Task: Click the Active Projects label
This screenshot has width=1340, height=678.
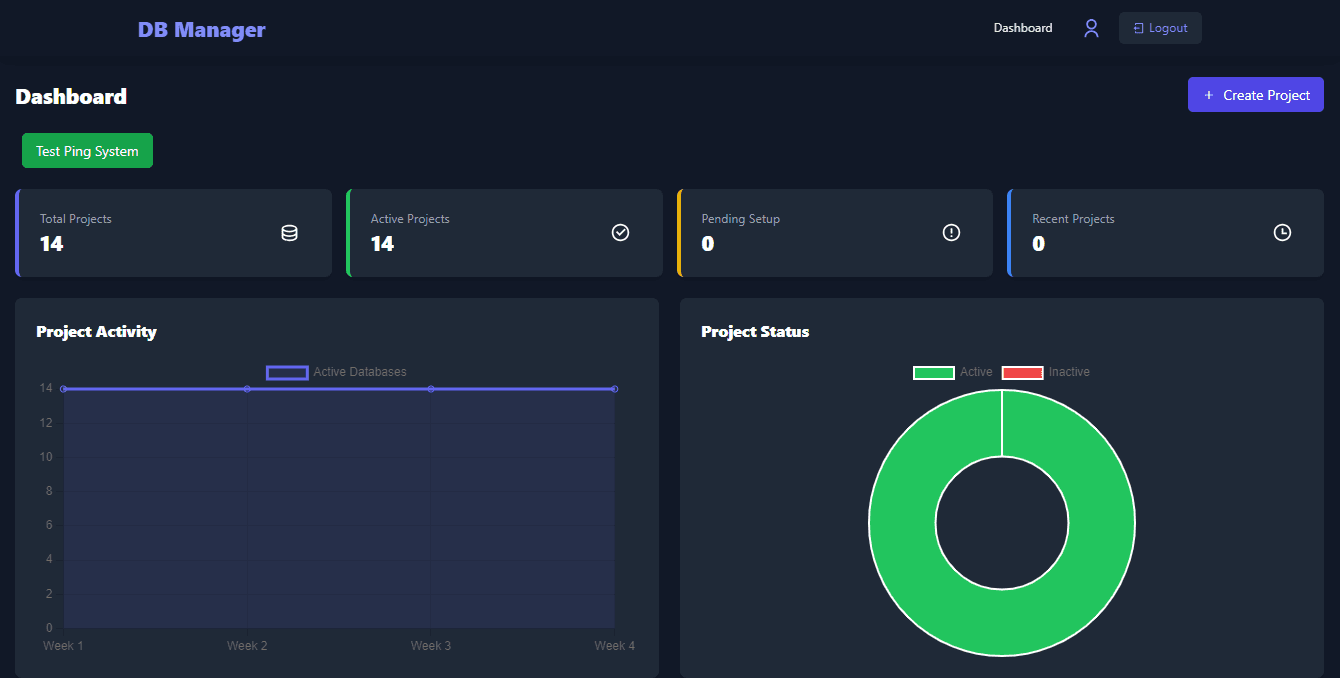Action: (410, 219)
